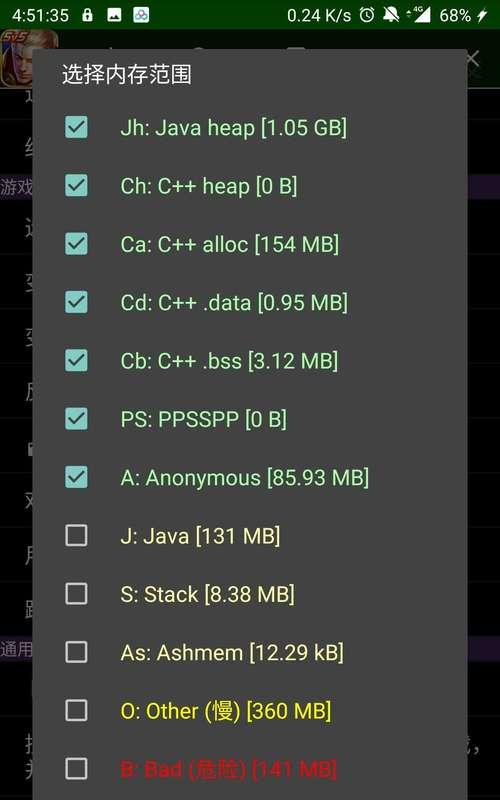The width and height of the screenshot is (500, 800).
Task: Tap the Jh: Java heap [1.05 GB] label
Action: [x=234, y=128]
